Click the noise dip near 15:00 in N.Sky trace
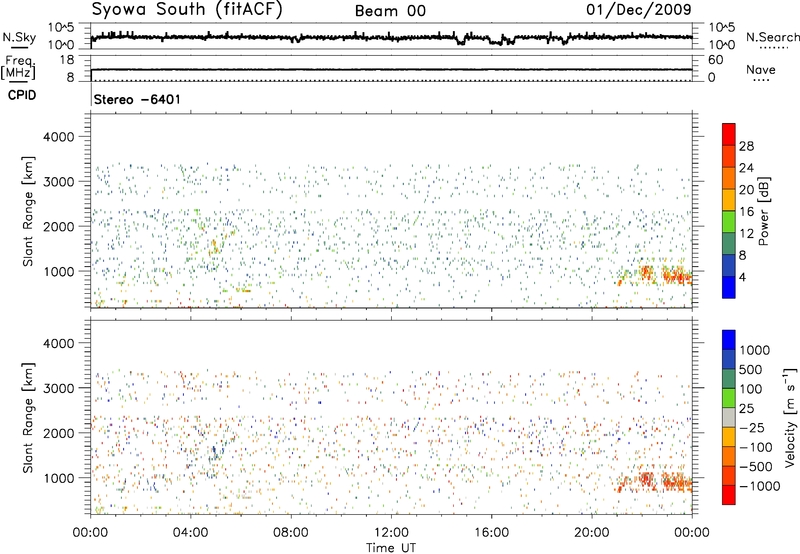 [x=461, y=42]
